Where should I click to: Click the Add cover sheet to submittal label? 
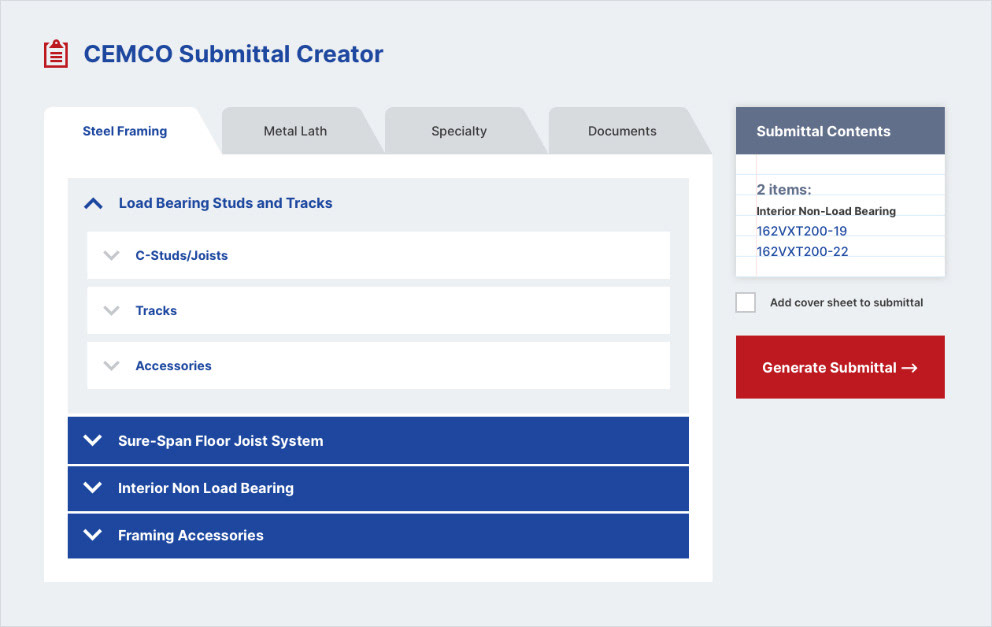[x=846, y=302]
